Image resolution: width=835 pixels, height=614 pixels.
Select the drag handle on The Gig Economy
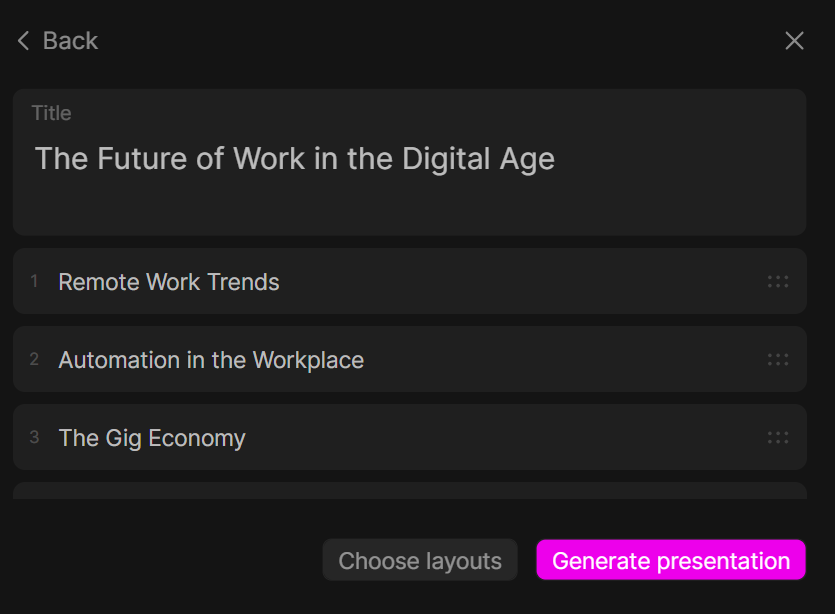(x=778, y=438)
